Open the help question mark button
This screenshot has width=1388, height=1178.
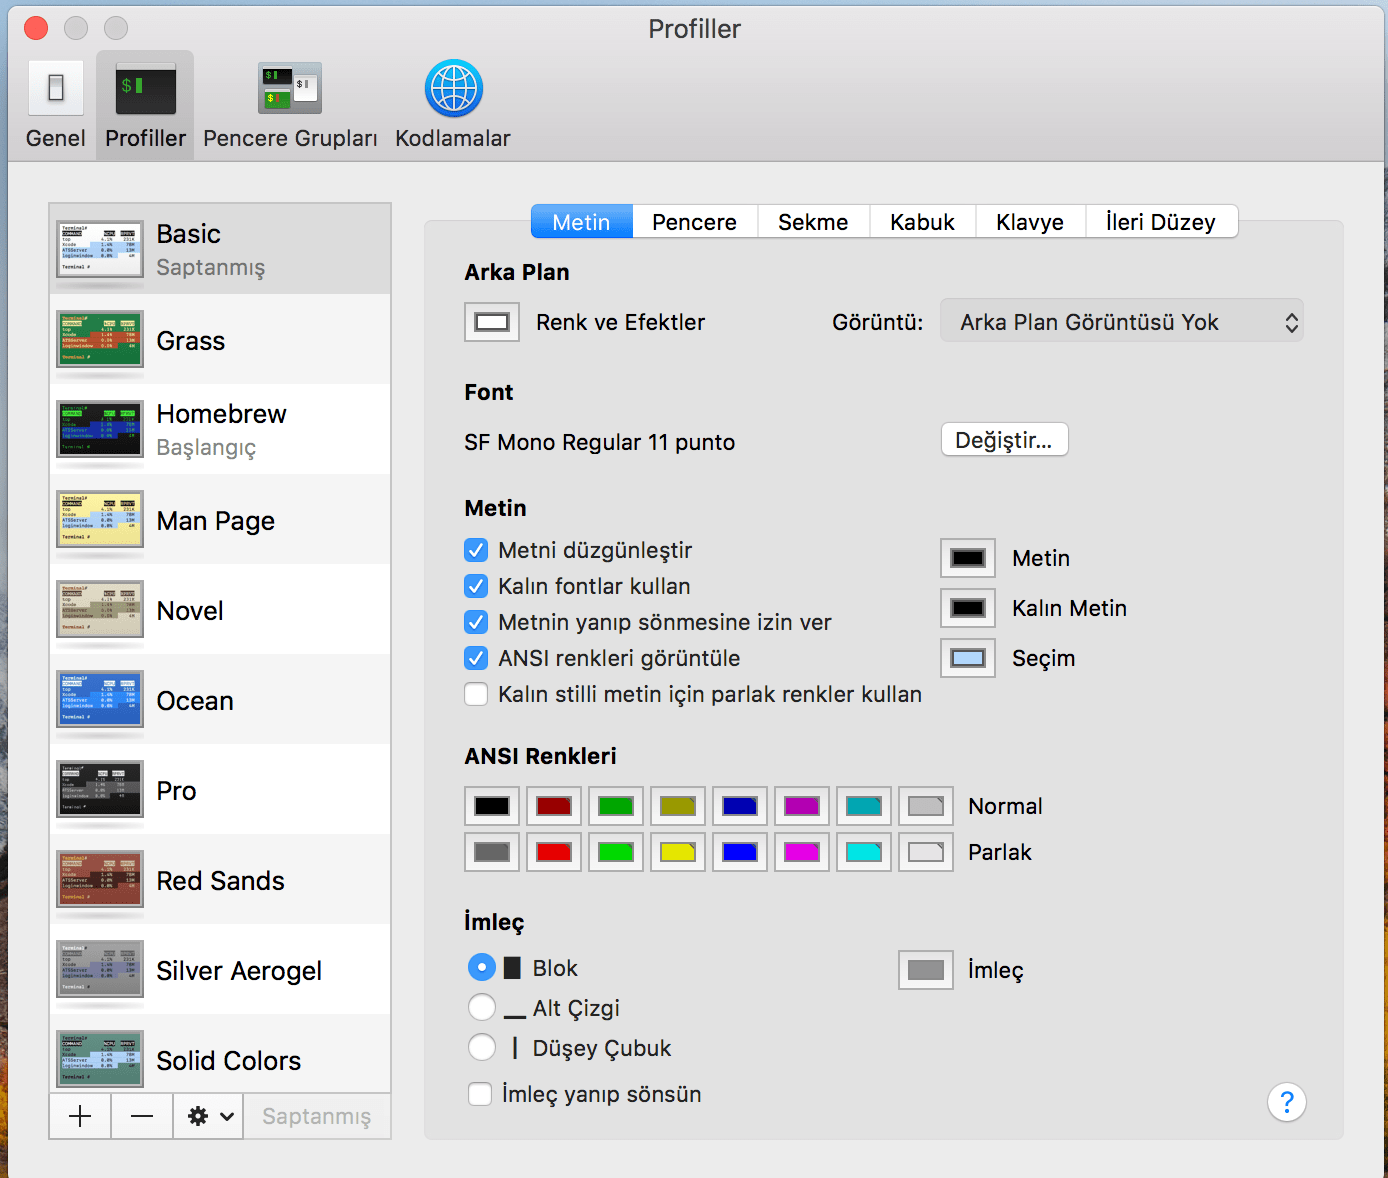pos(1286,1102)
